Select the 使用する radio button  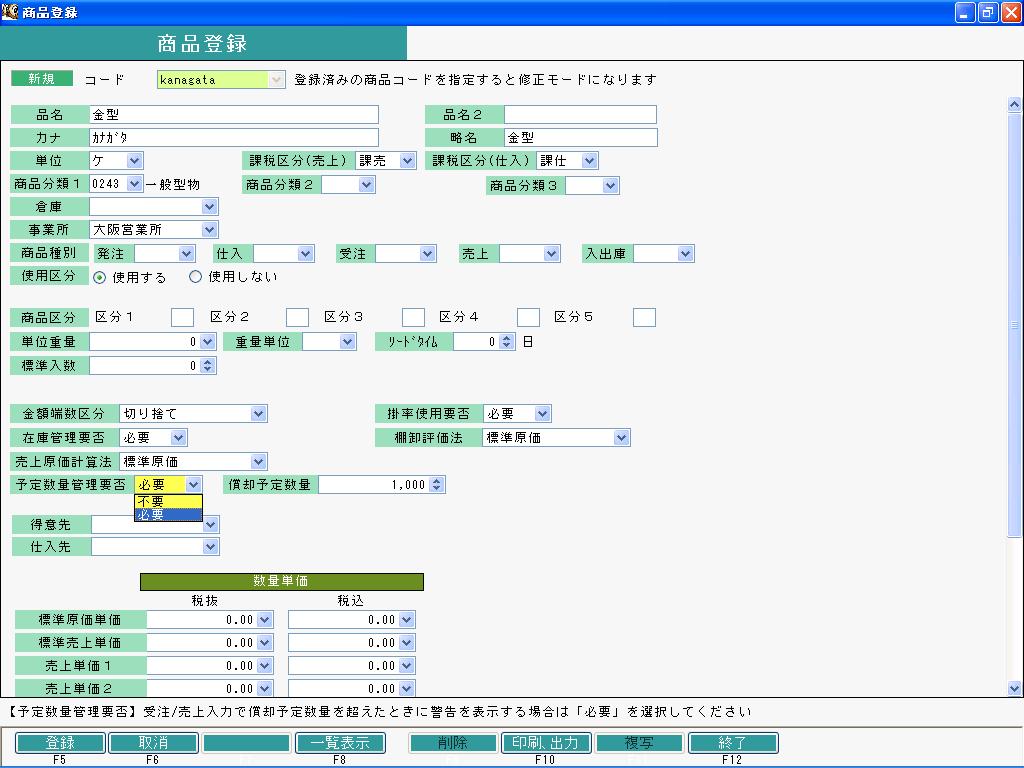(99, 278)
